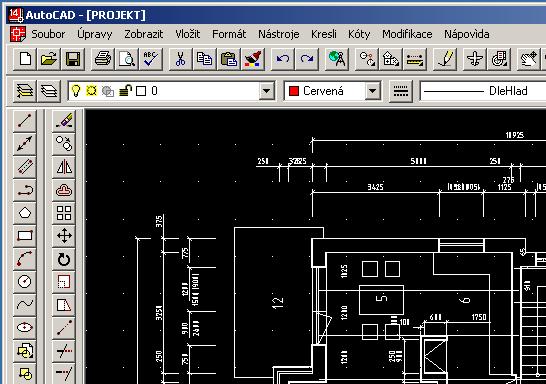Screen dimensions: 546x384
Task: Toggle the layer freeze sun icon
Action: tap(91, 91)
